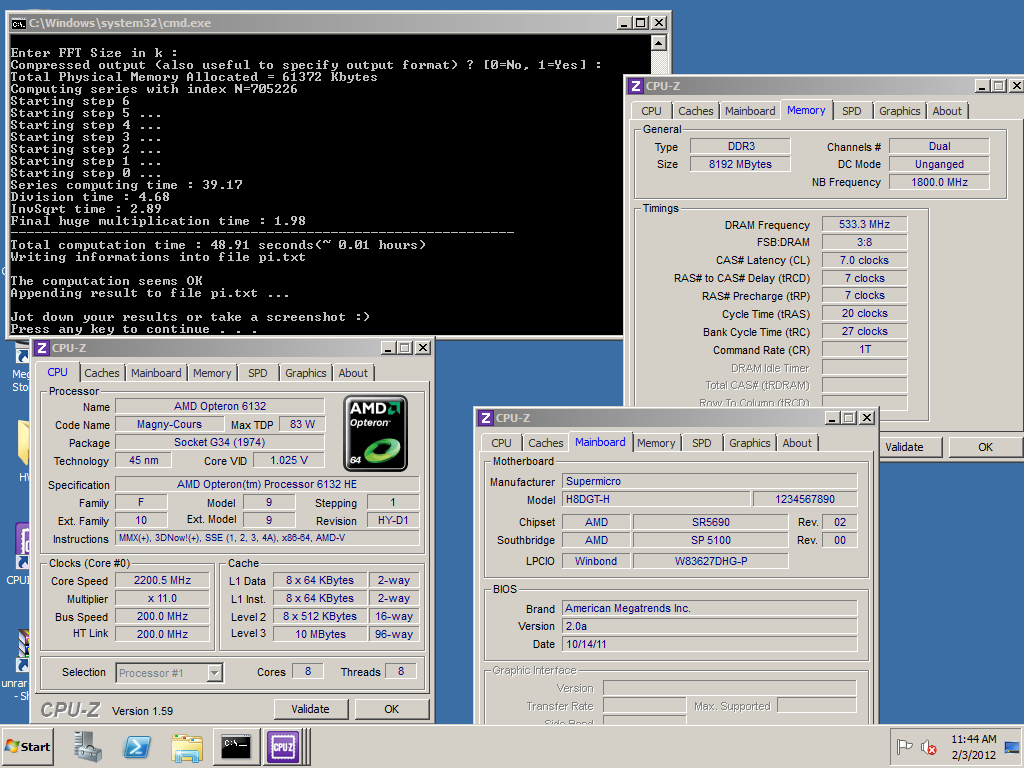Open Windows PowerShell taskbar icon
1024x768 pixels.
pyautogui.click(x=137, y=746)
